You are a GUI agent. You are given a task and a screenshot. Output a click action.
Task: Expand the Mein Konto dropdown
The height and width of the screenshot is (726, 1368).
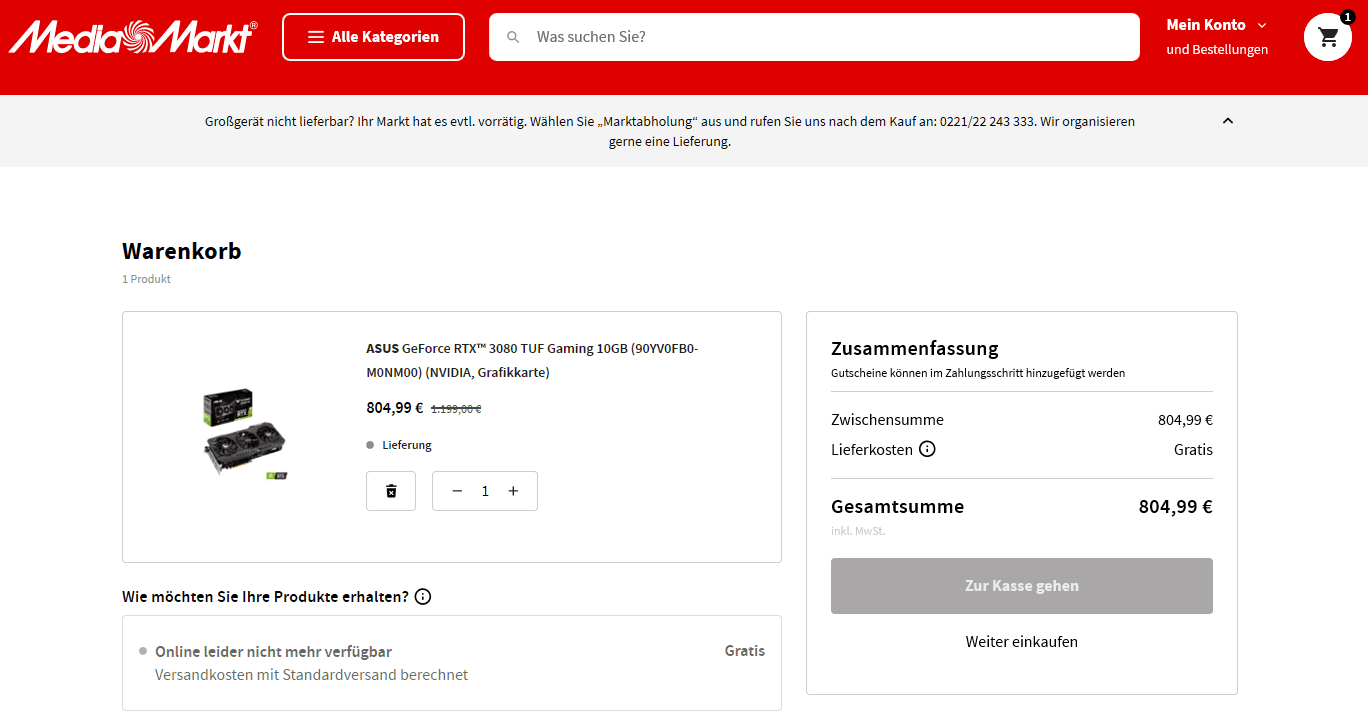(1217, 25)
